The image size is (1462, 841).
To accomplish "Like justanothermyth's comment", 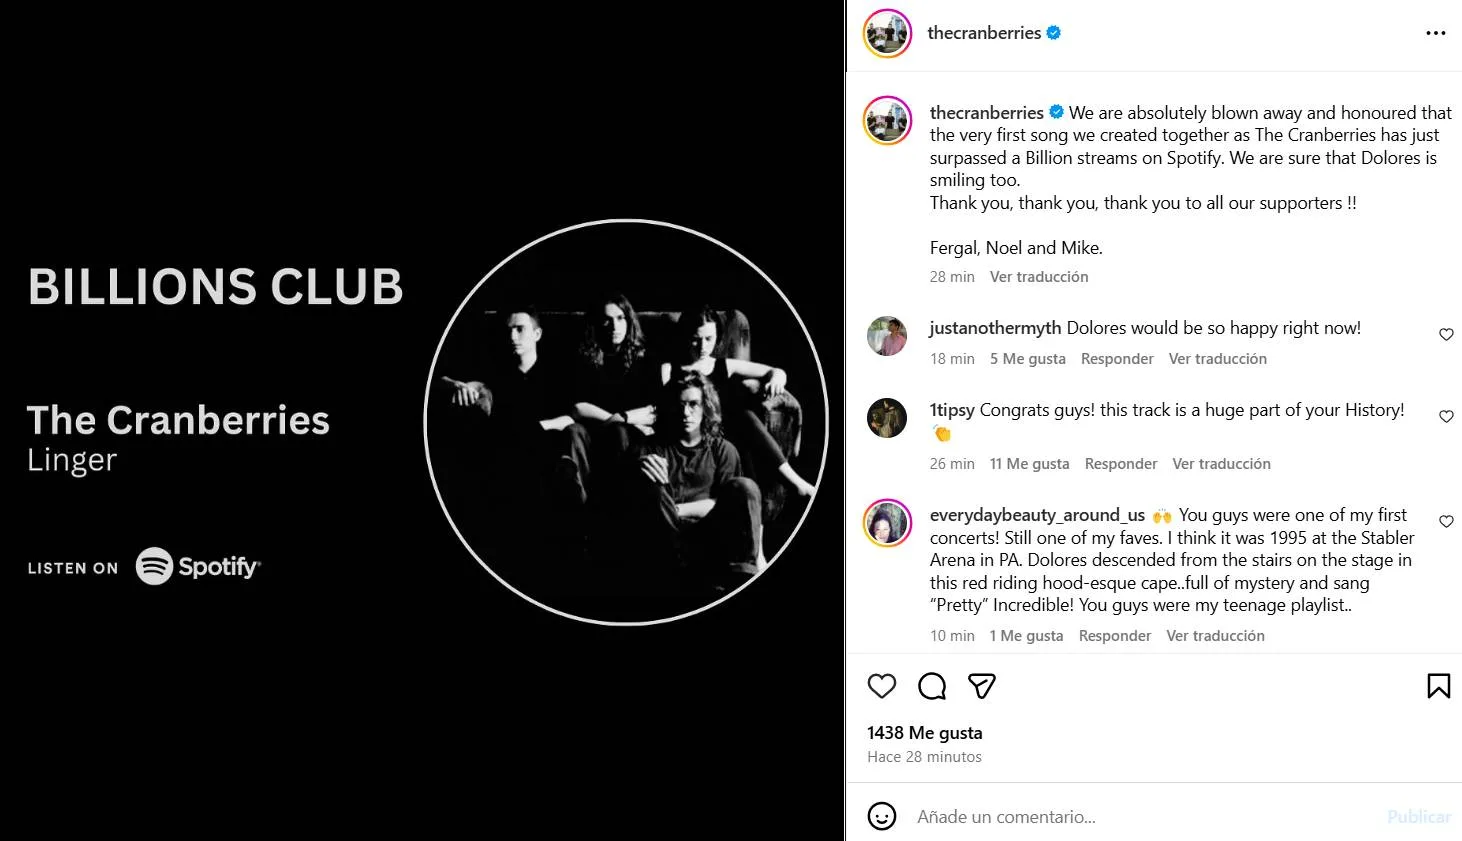I will (1446, 334).
